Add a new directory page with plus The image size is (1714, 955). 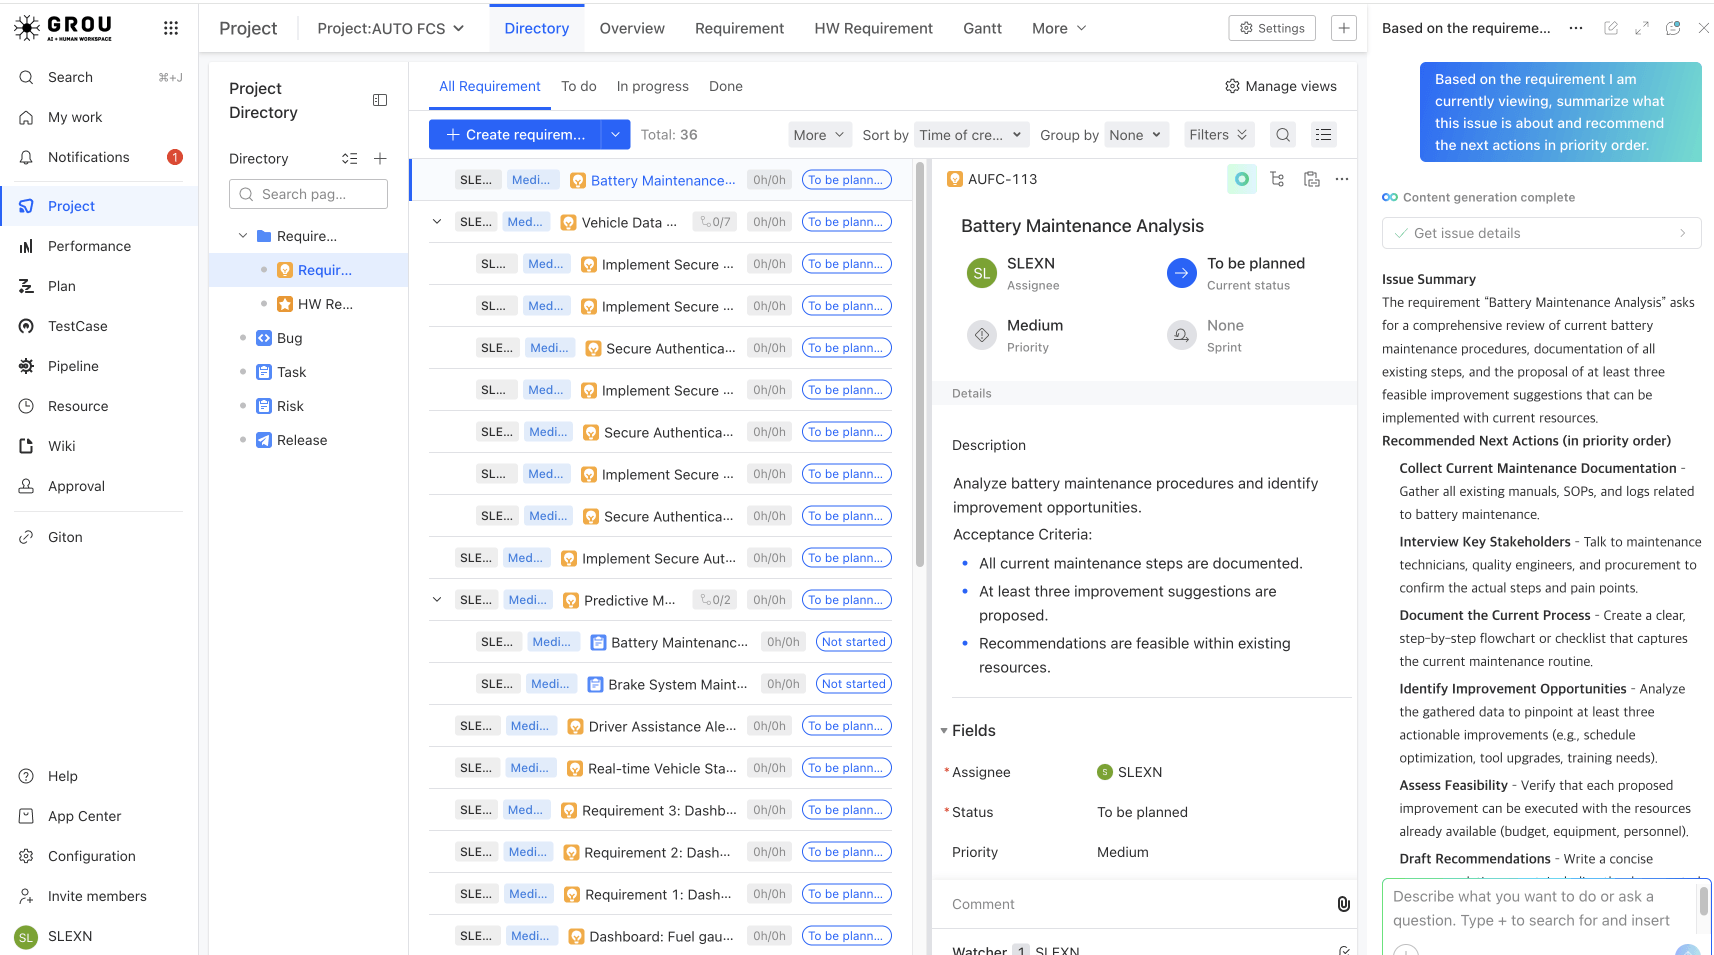380,158
